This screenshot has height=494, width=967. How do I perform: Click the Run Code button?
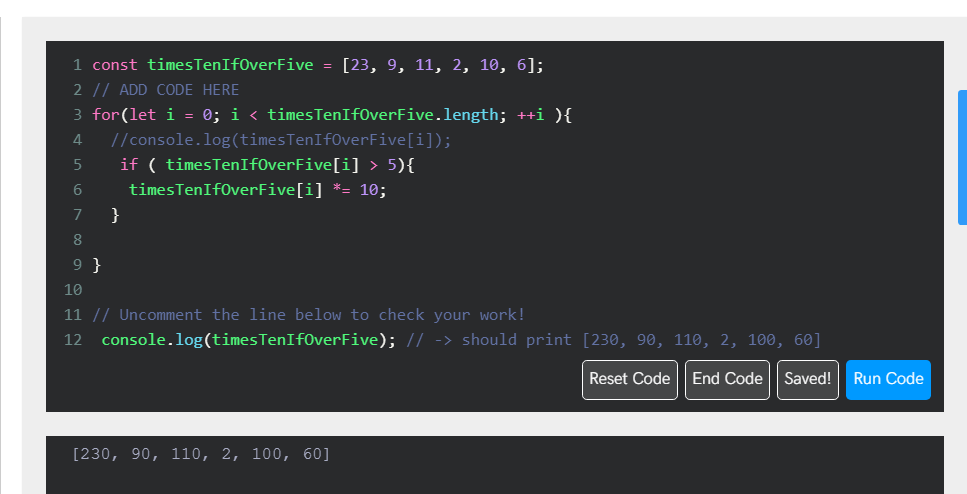(x=888, y=379)
